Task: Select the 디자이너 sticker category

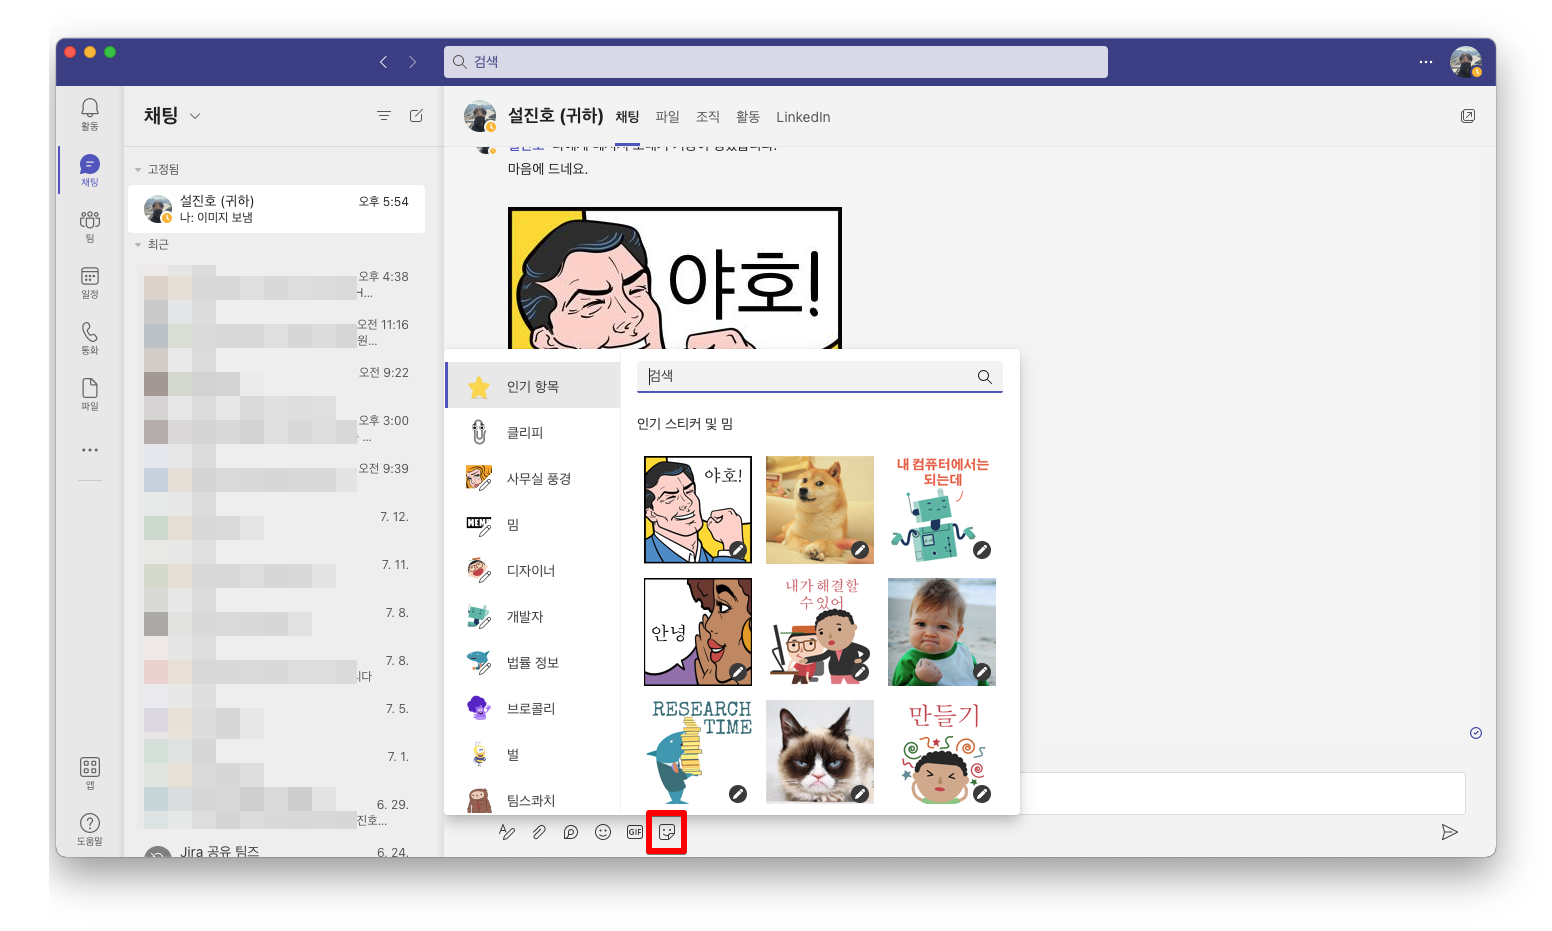Action: click(533, 570)
